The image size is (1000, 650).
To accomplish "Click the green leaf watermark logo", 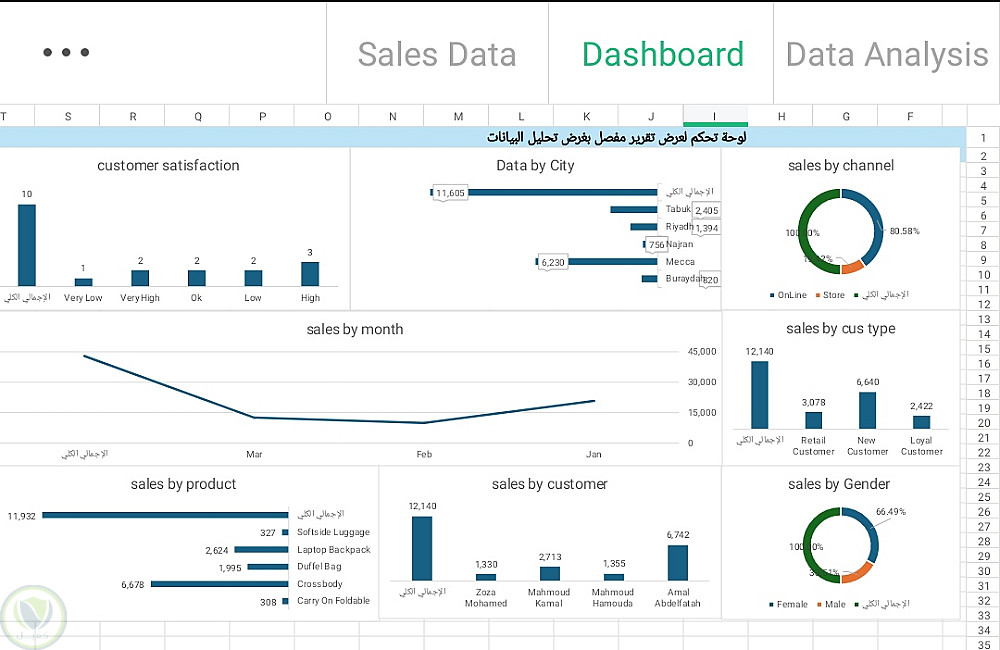I will 33,614.
